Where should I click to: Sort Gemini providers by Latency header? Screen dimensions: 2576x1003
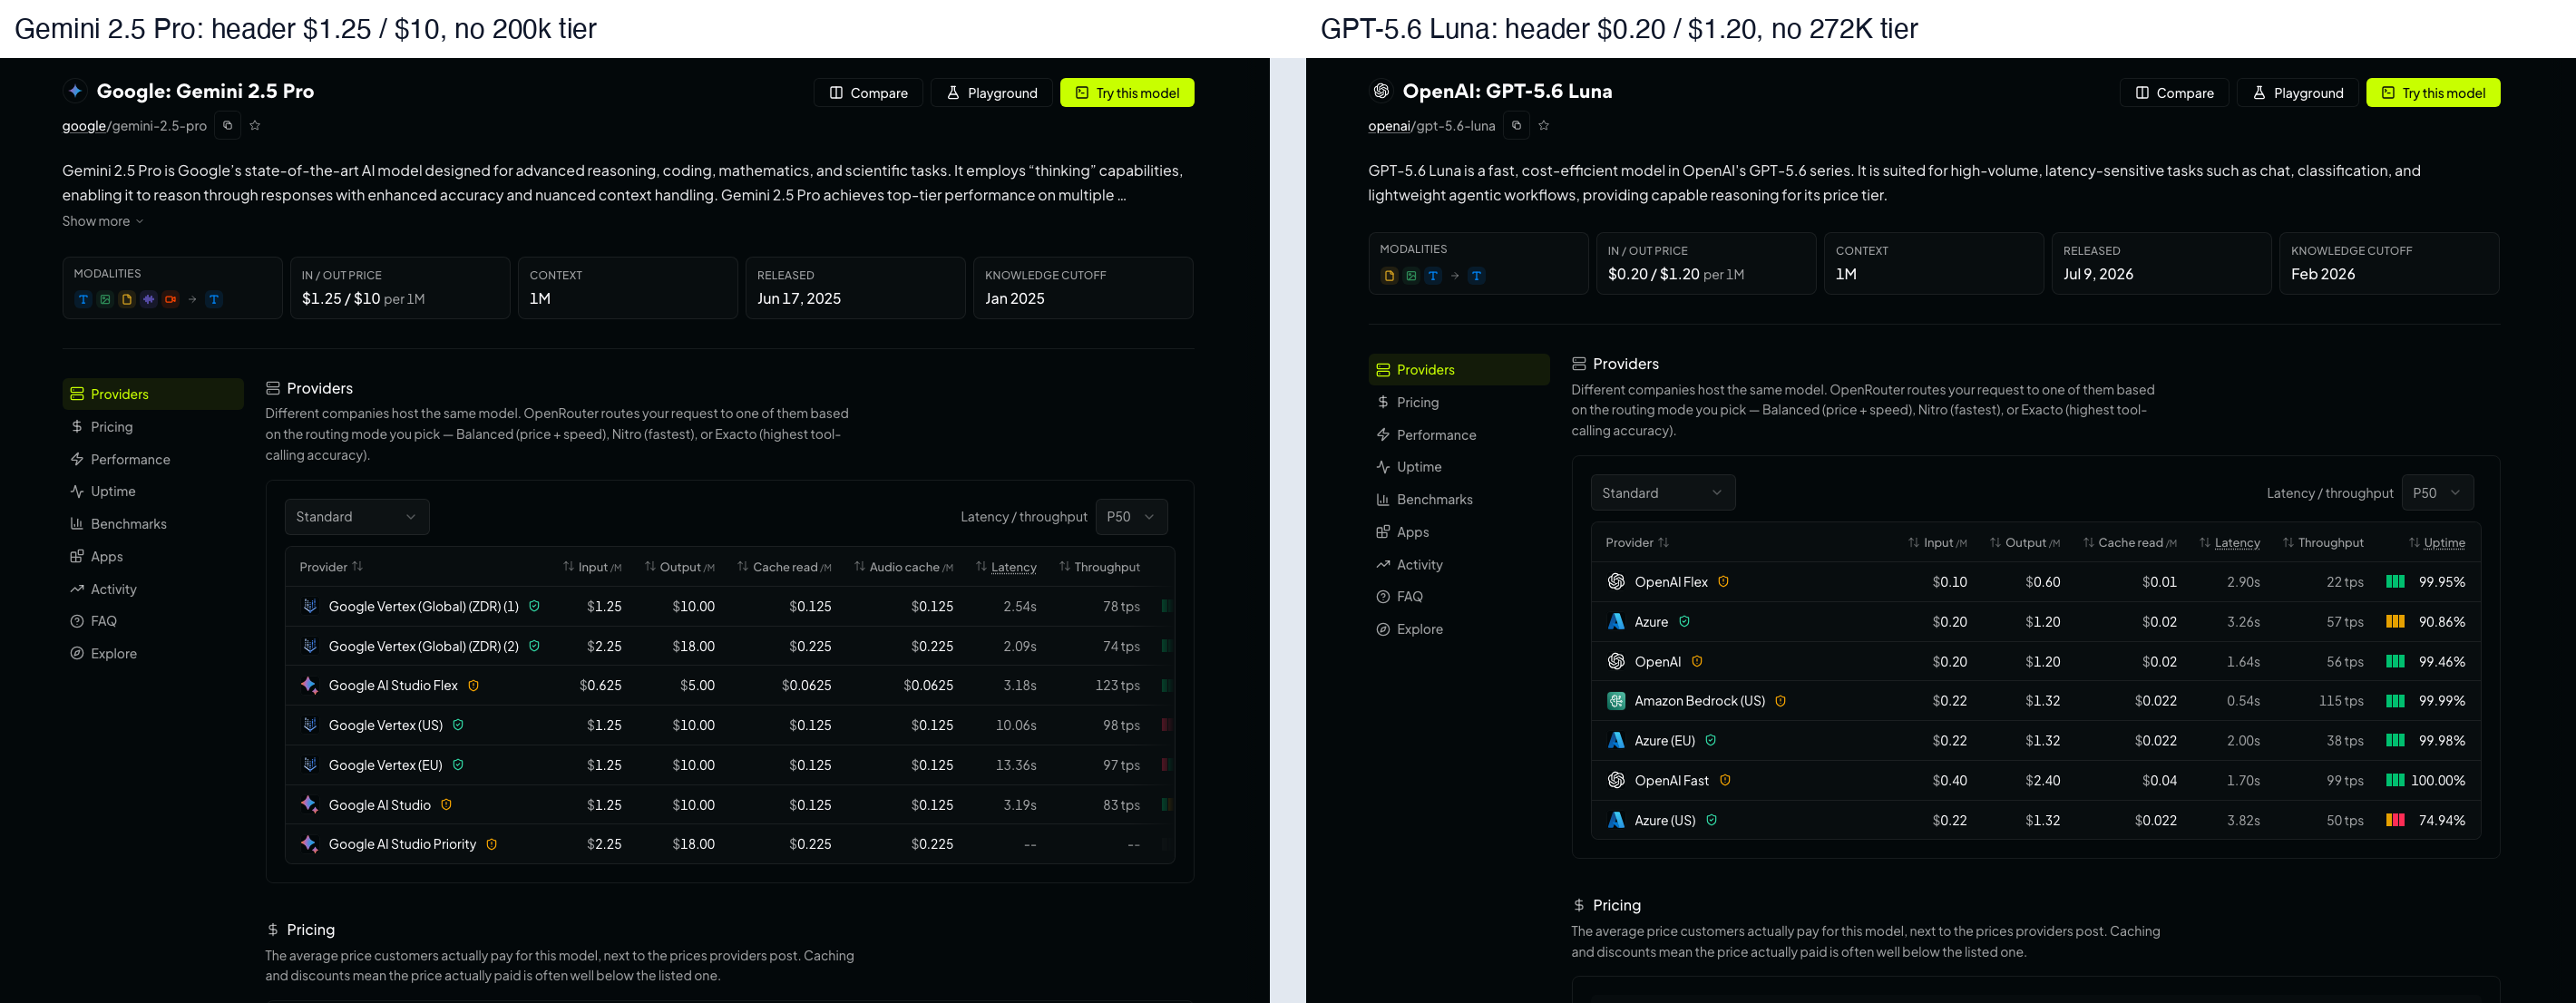1006,567
